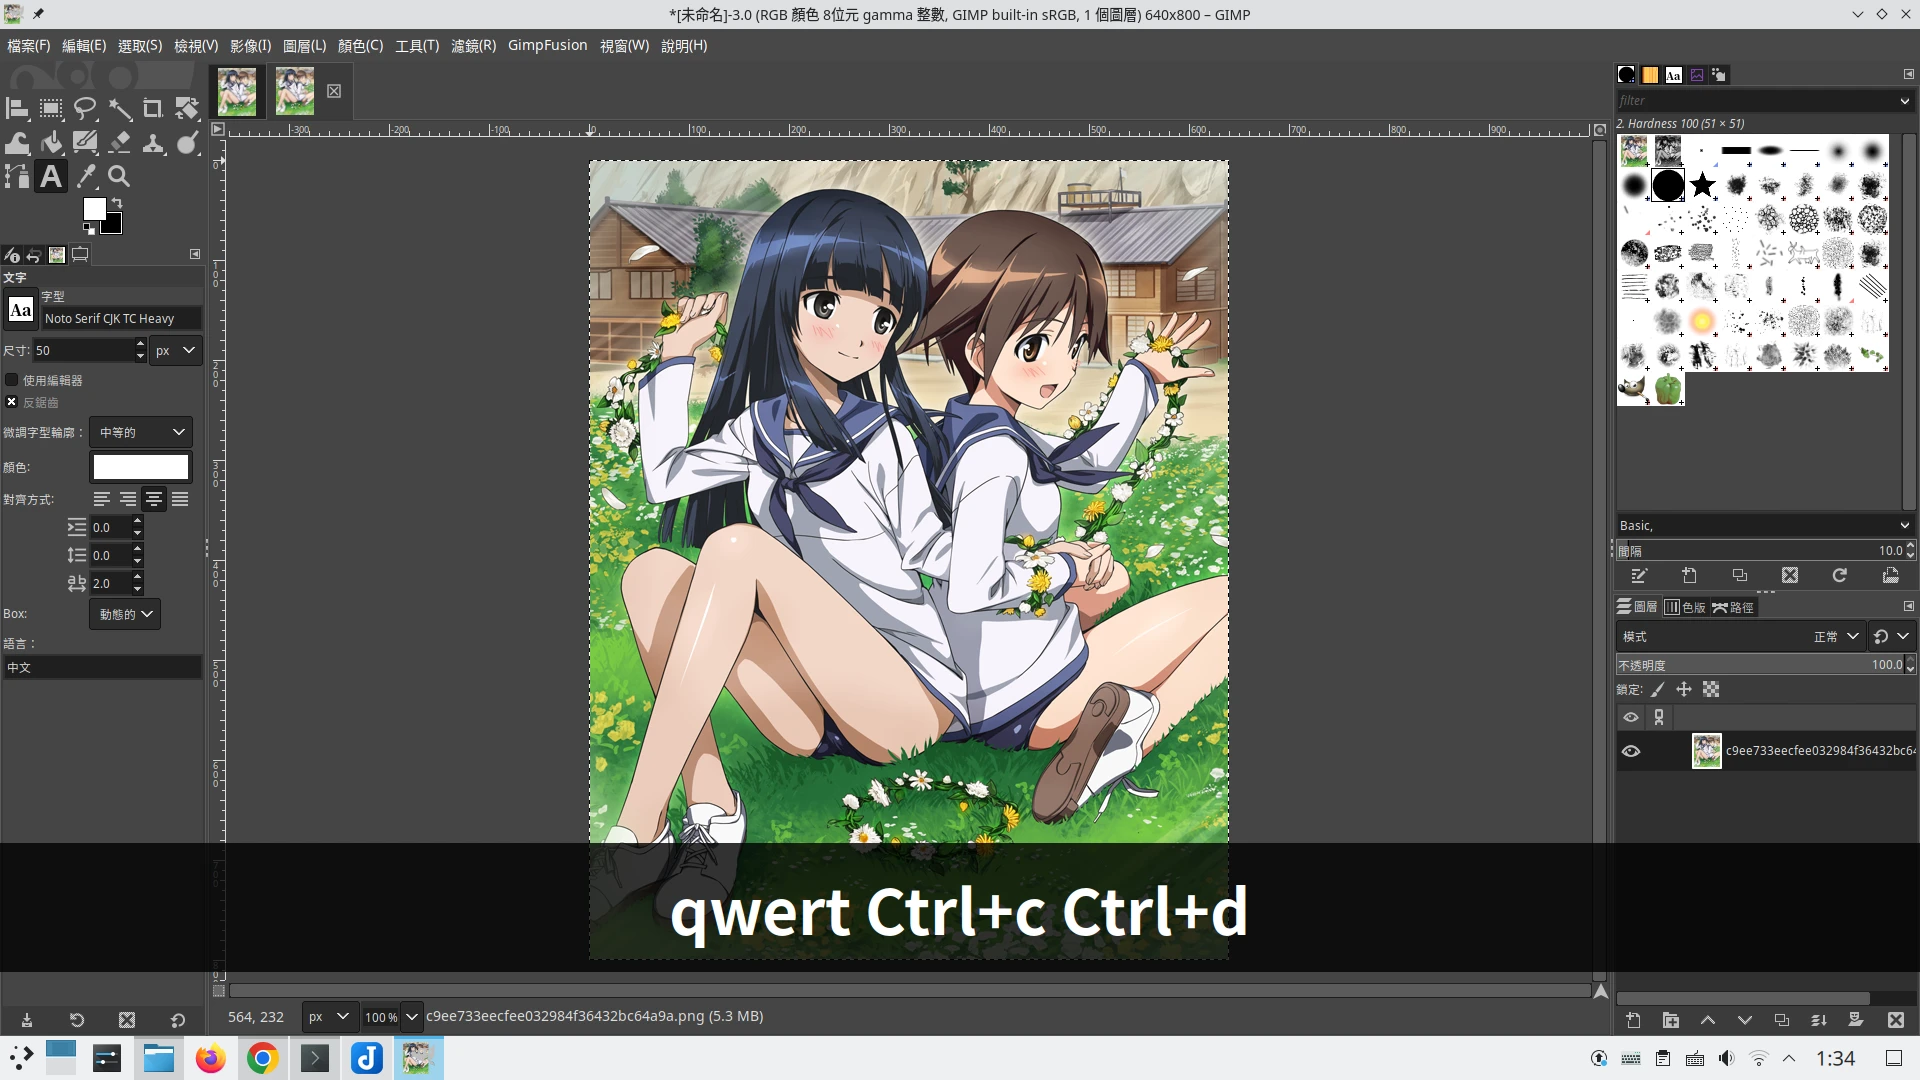Swap foreground and background colors
This screenshot has height=1080, width=1920.
[117, 203]
